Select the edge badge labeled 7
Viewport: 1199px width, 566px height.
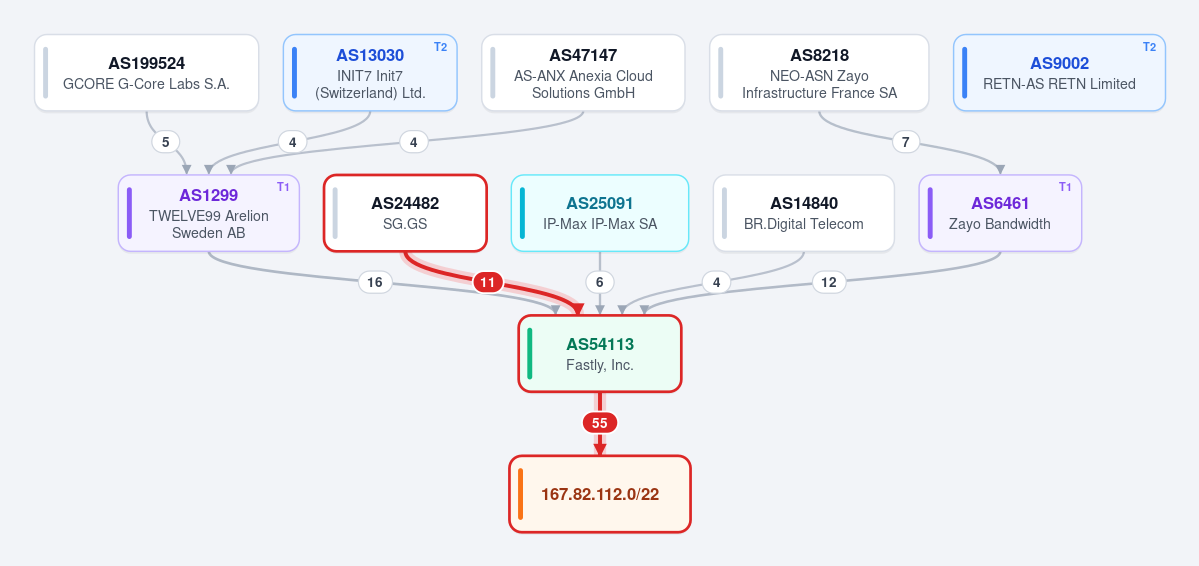[906, 142]
